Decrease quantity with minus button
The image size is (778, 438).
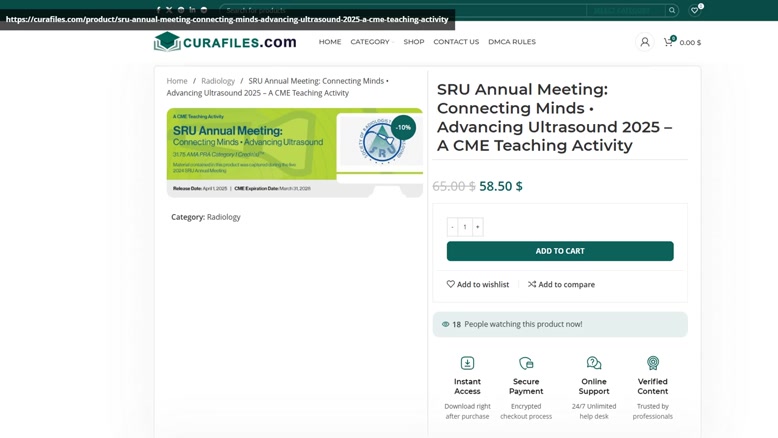tap(453, 227)
